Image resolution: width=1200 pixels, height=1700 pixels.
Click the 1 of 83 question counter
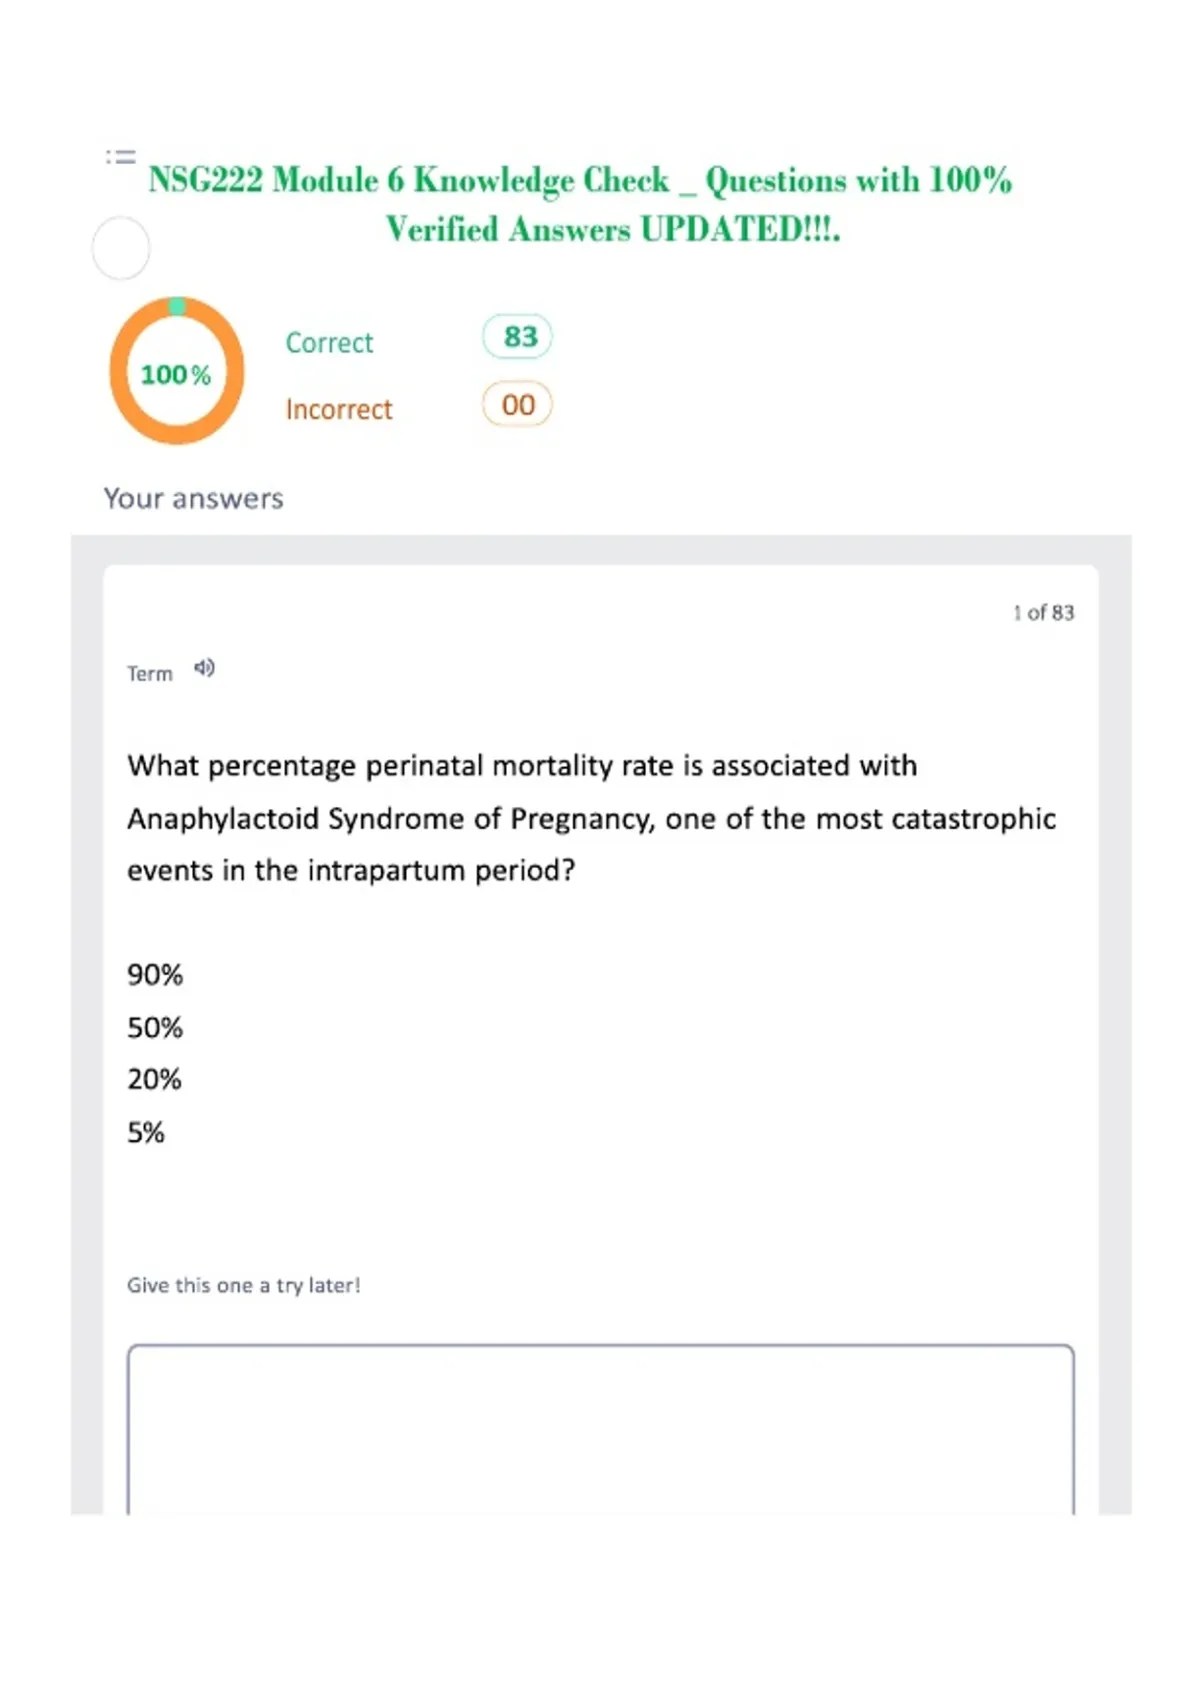(1043, 613)
